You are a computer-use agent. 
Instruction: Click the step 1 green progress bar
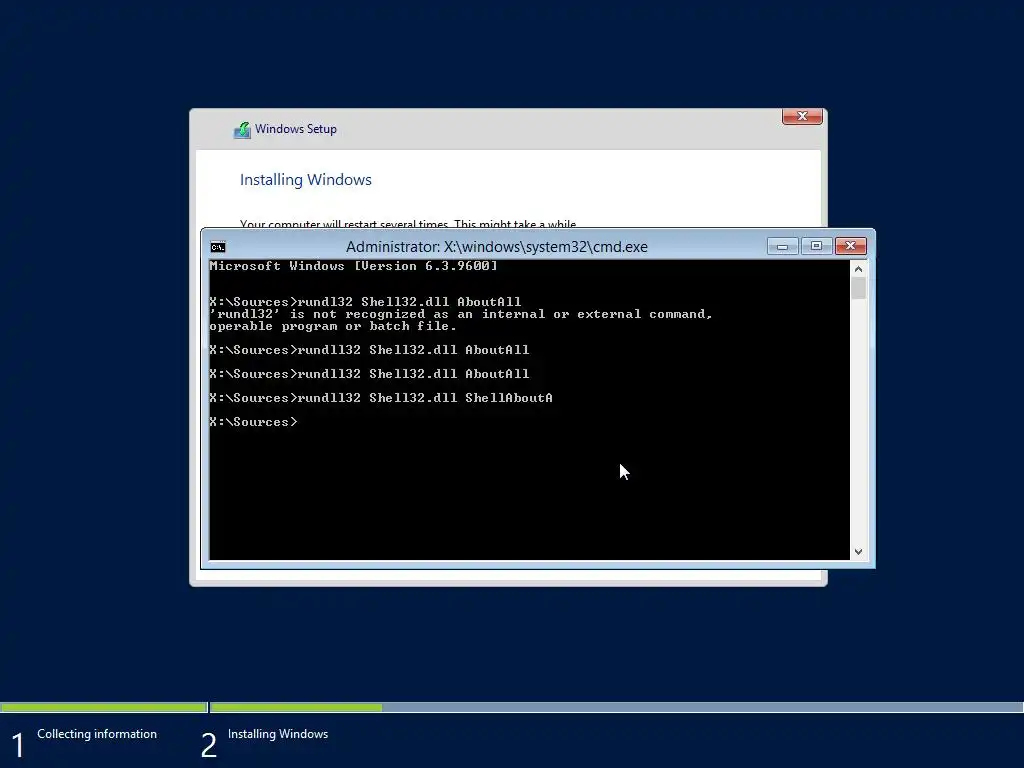pos(103,707)
